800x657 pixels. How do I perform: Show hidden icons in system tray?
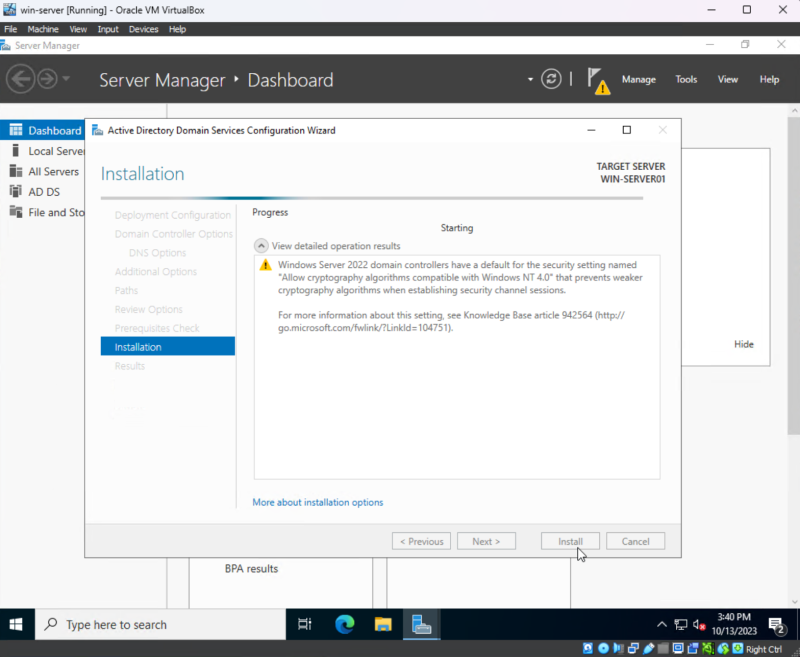coord(661,623)
